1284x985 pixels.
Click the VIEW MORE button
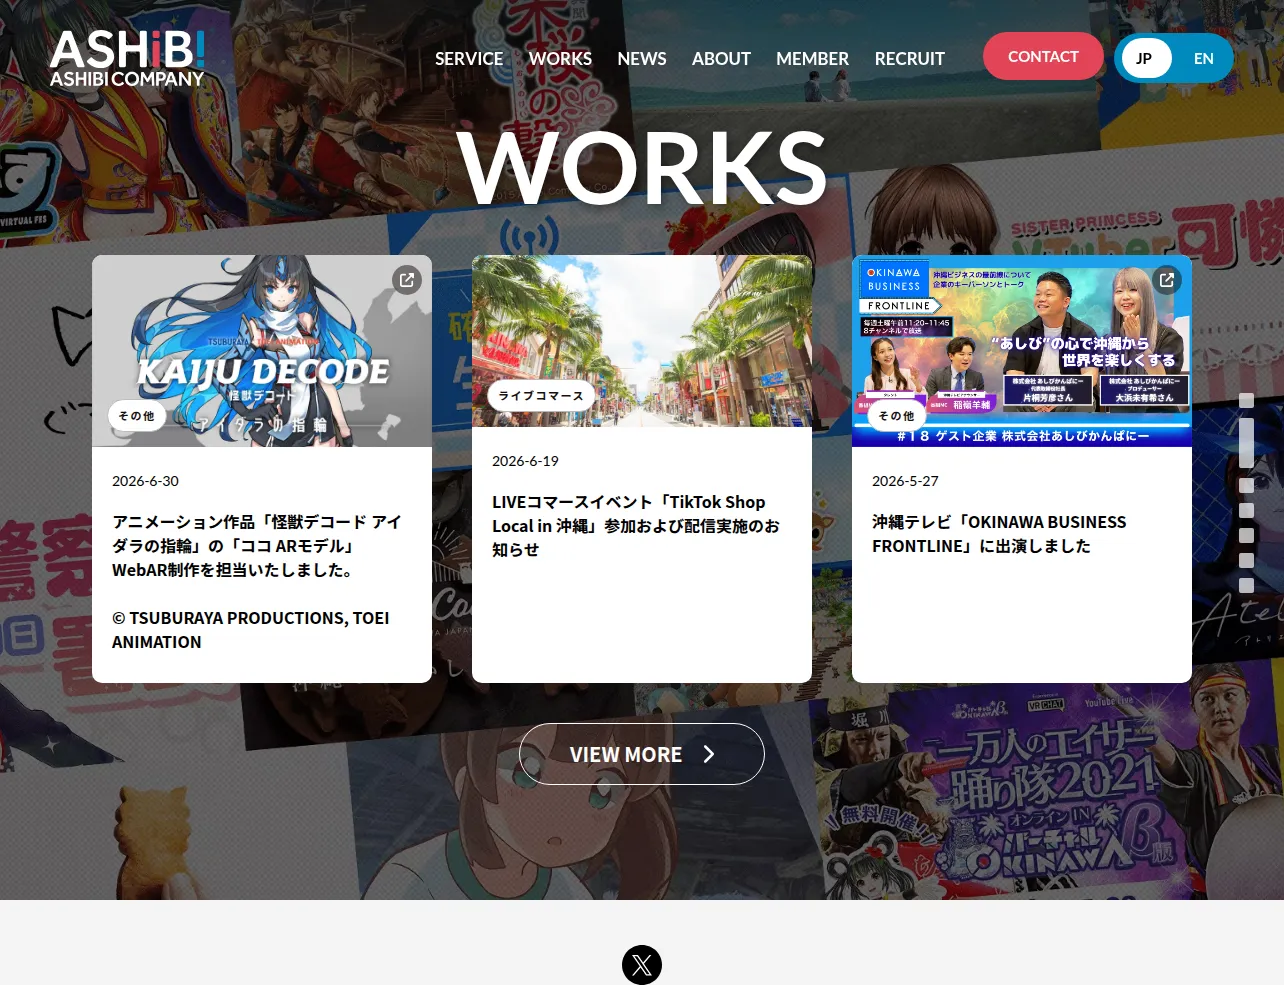pyautogui.click(x=642, y=754)
